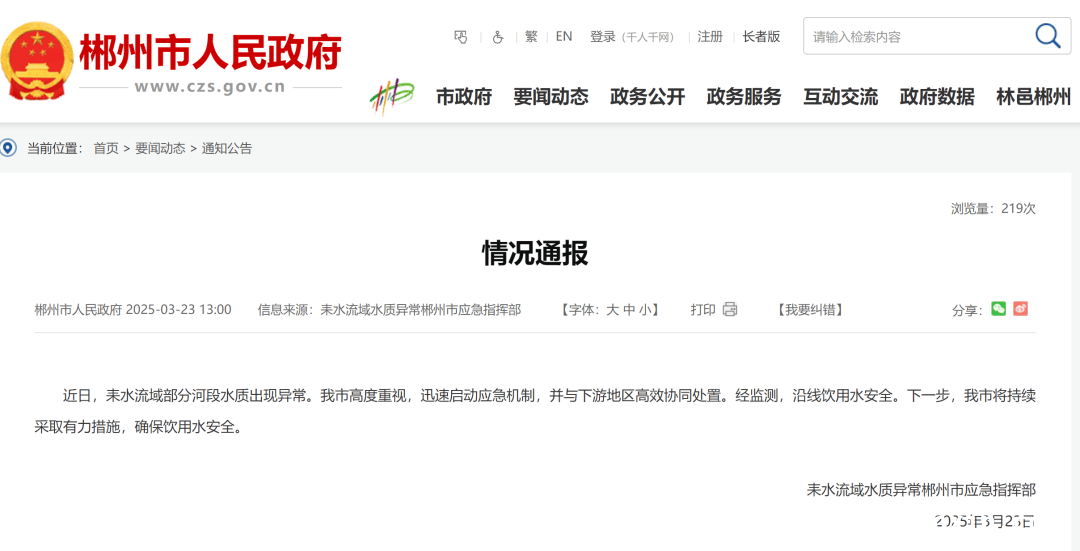Open the 互动交流 menu
1080x551 pixels.
(840, 97)
